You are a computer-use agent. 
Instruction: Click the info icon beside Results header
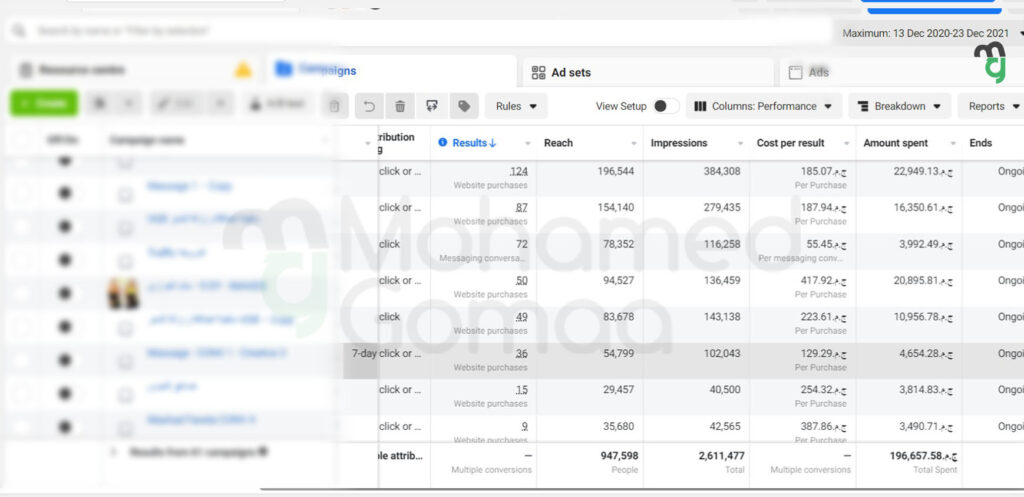(444, 143)
